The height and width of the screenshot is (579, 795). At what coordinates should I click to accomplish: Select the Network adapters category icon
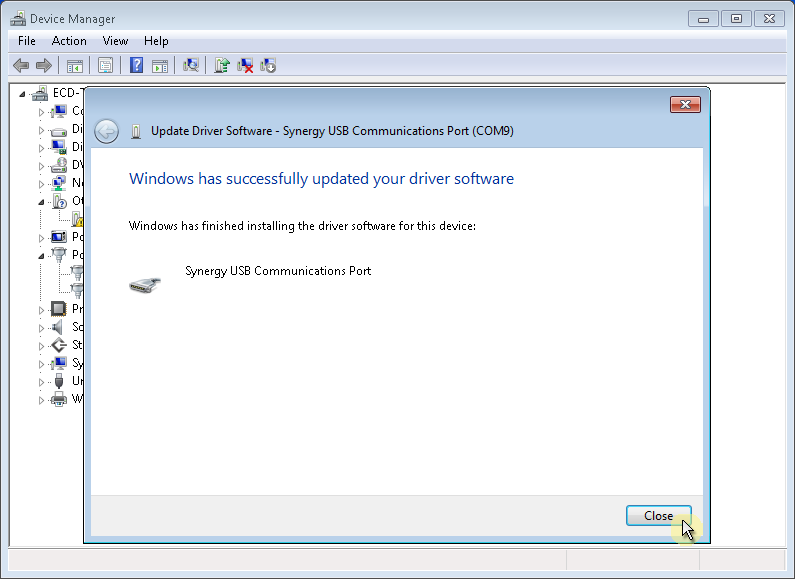tap(59, 183)
